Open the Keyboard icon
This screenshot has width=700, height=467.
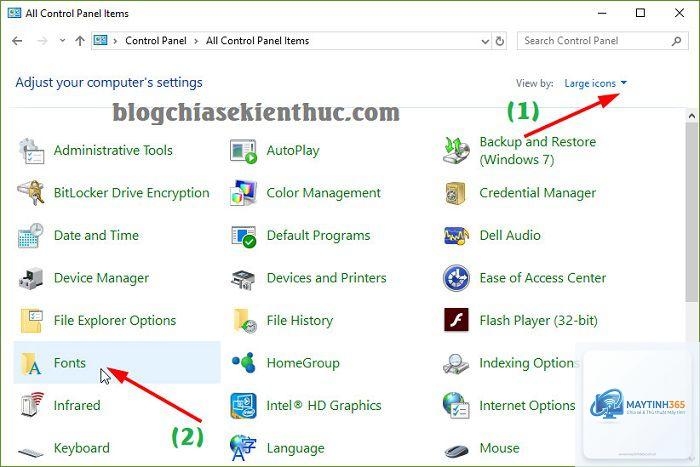31,452
